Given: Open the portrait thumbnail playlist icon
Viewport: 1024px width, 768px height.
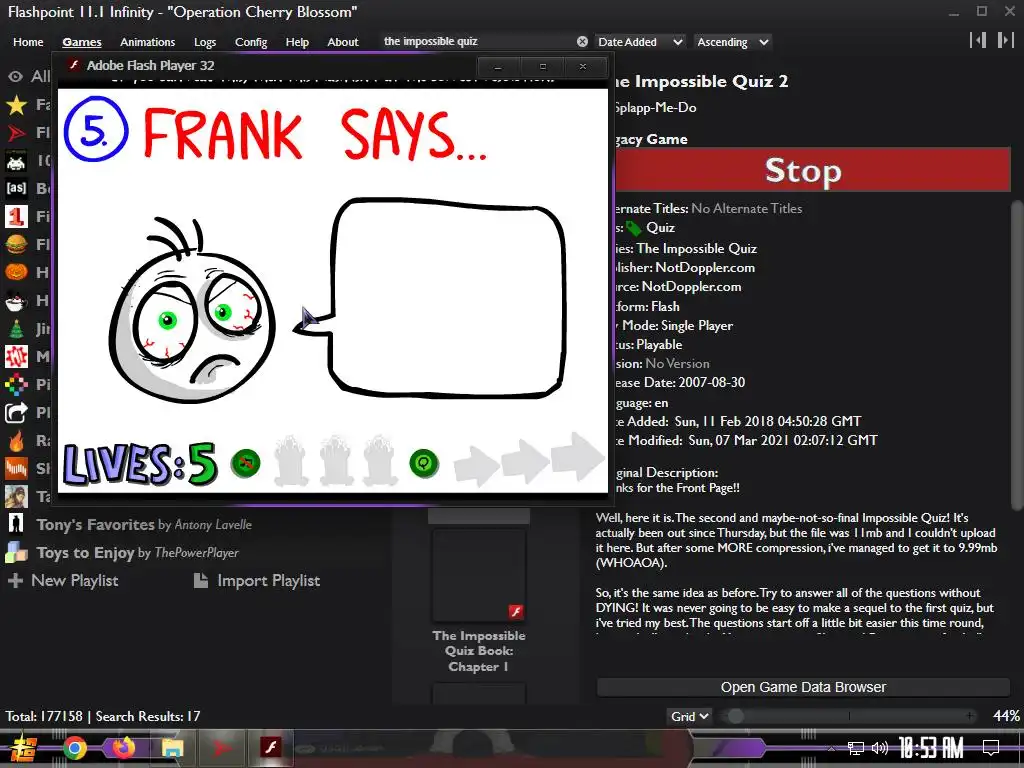Looking at the screenshot, I should point(16,496).
